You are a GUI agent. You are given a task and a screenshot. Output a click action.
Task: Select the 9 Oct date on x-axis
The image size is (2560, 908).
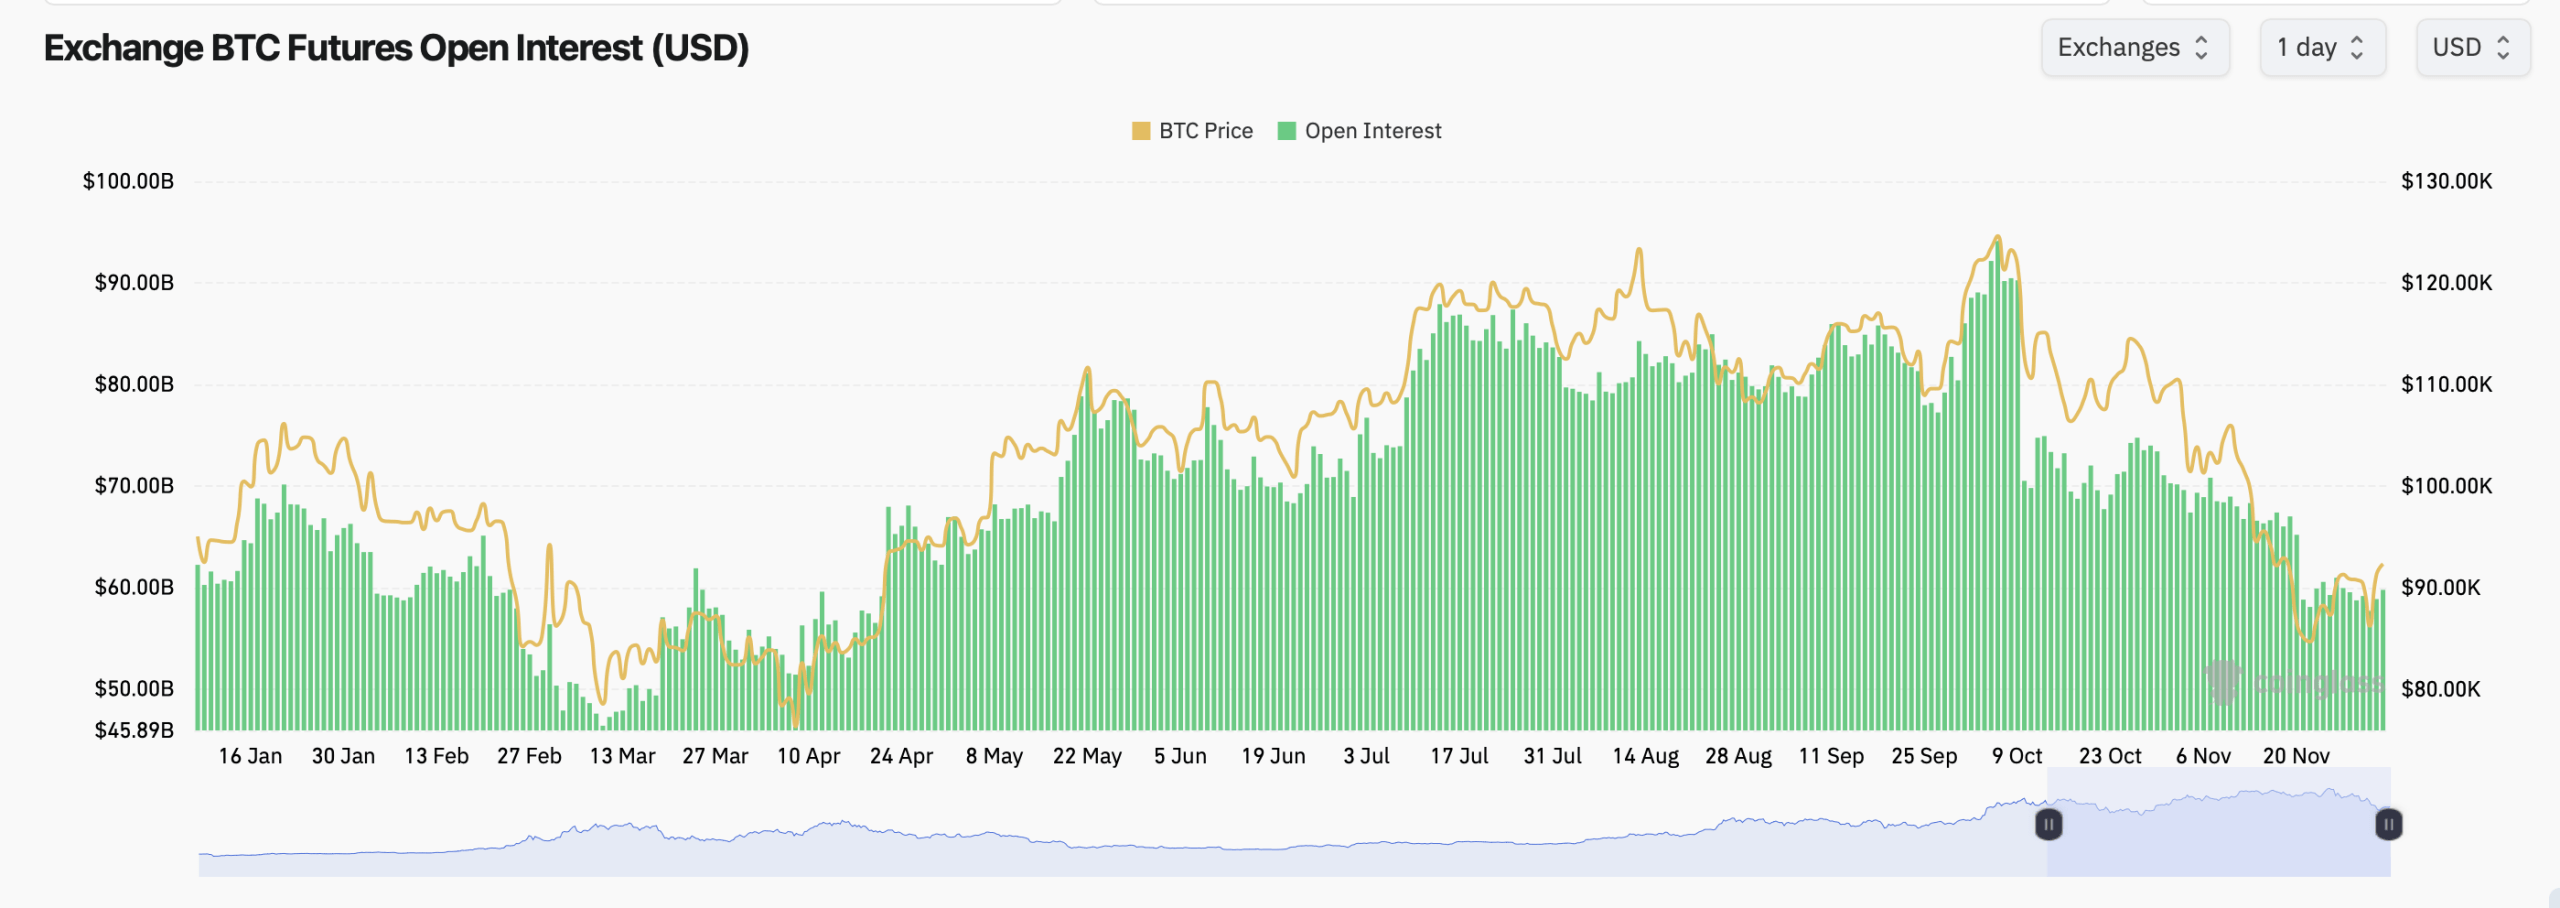(x=2017, y=756)
